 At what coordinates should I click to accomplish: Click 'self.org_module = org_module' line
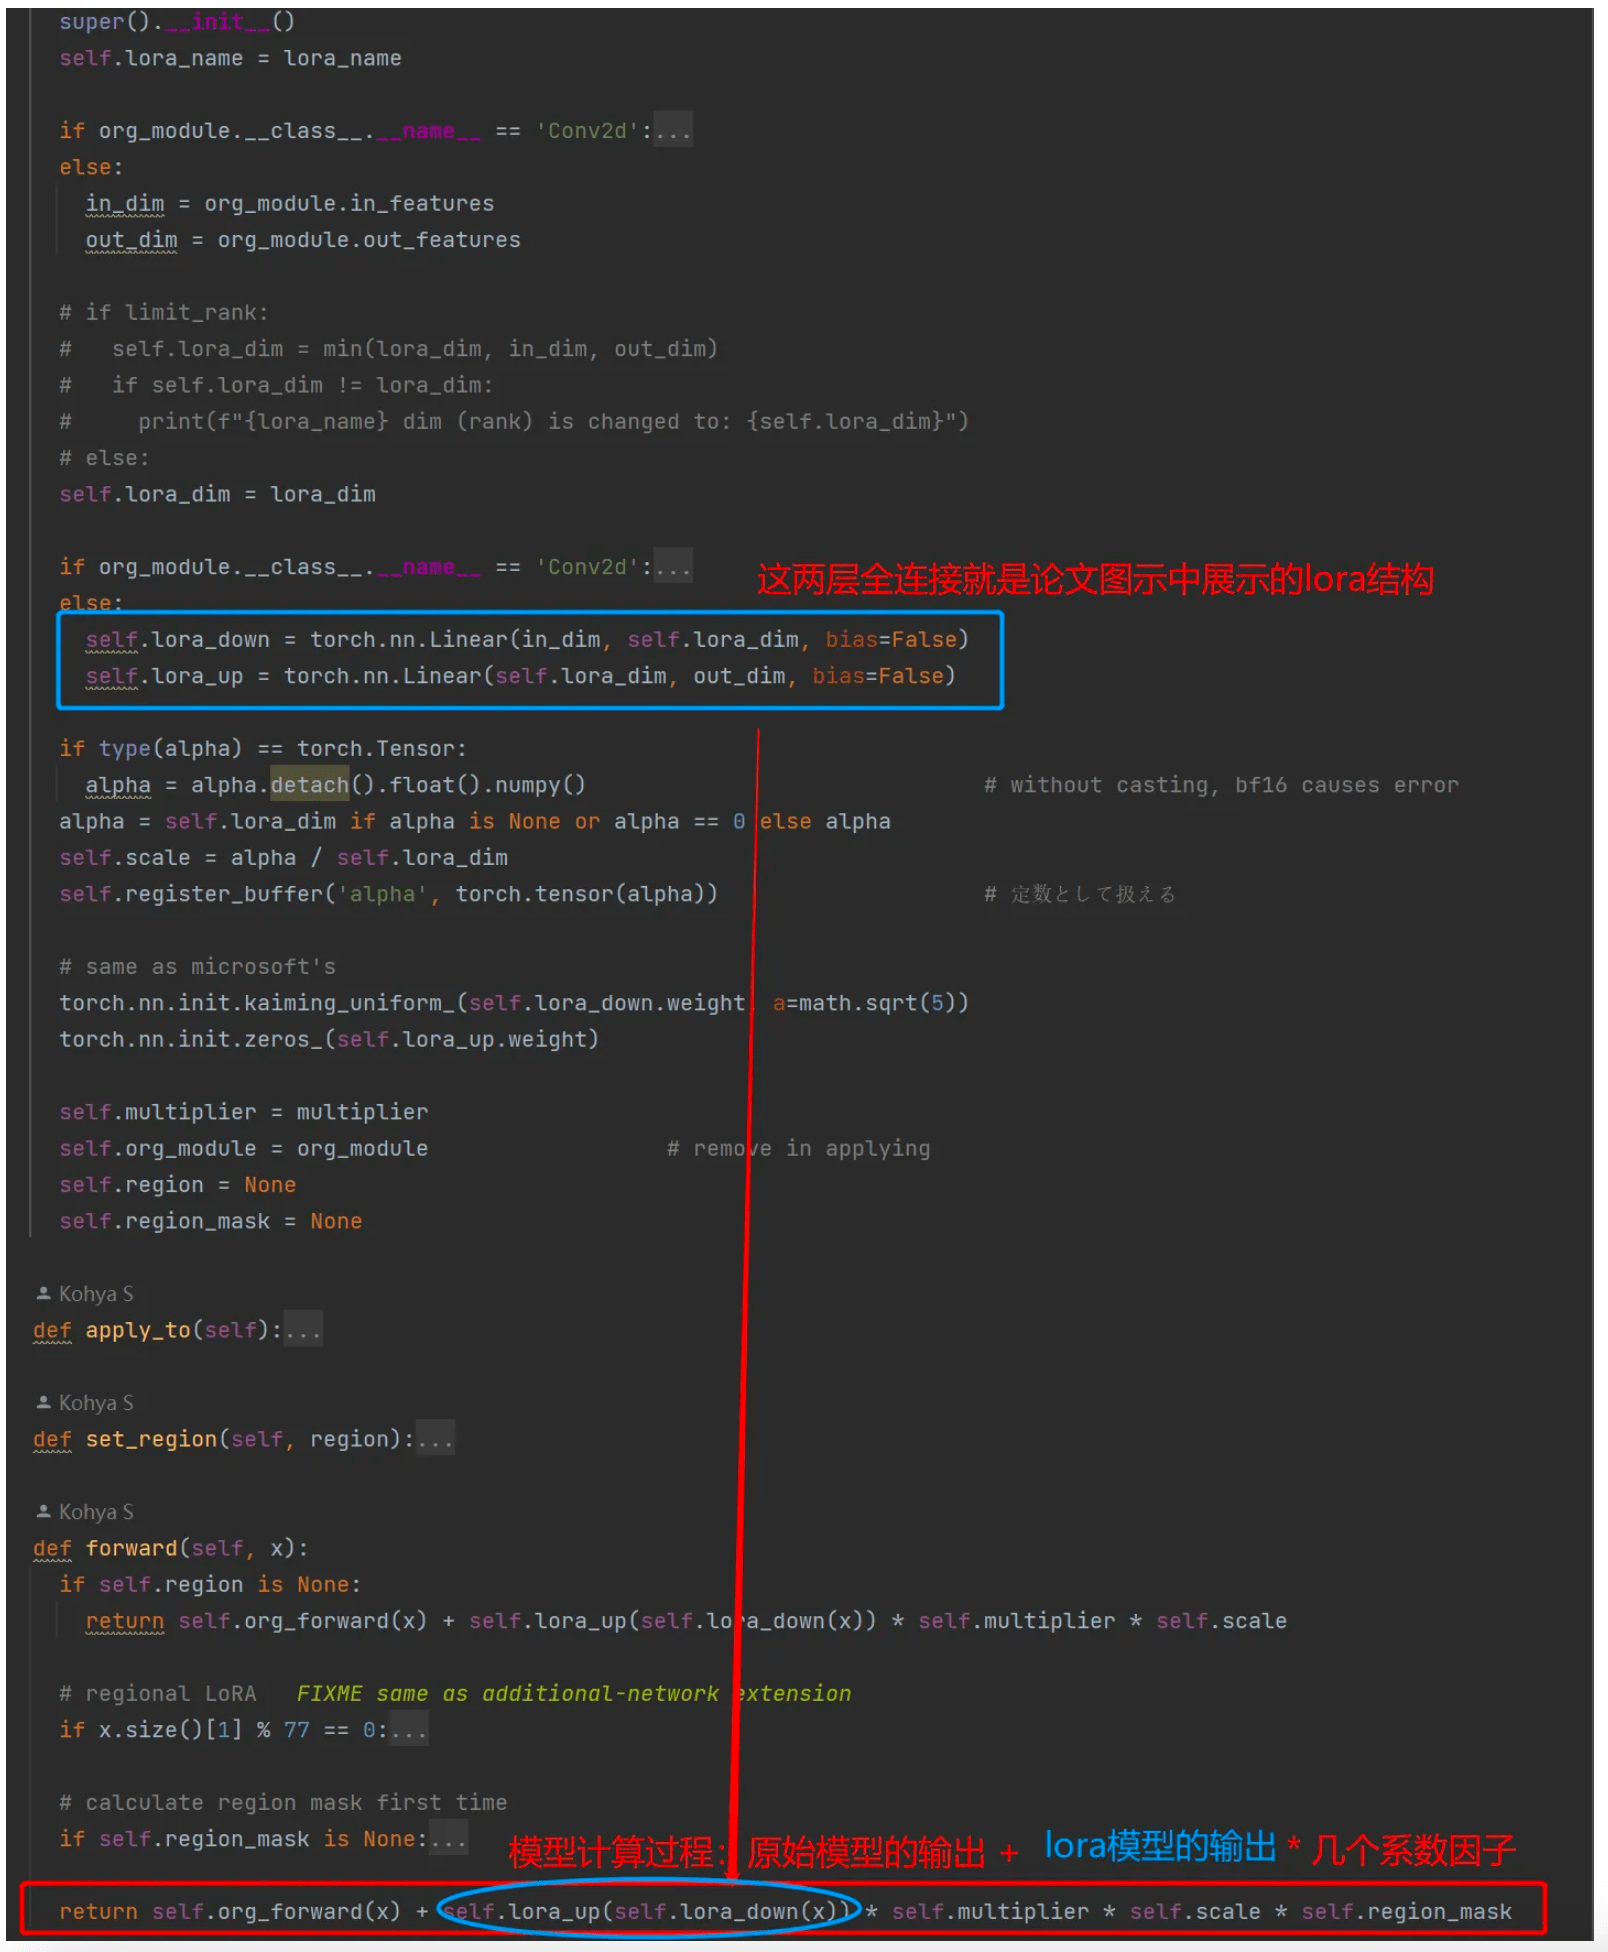pos(244,1149)
